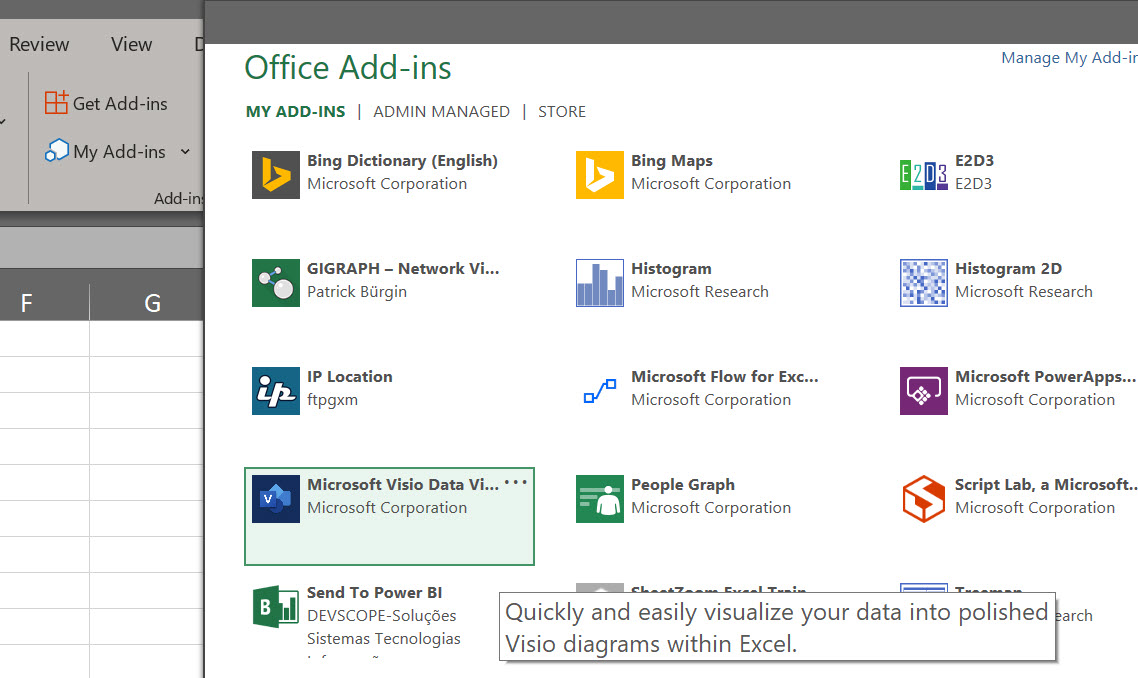
Task: Select the Histogram bar chart icon
Action: coord(599,283)
